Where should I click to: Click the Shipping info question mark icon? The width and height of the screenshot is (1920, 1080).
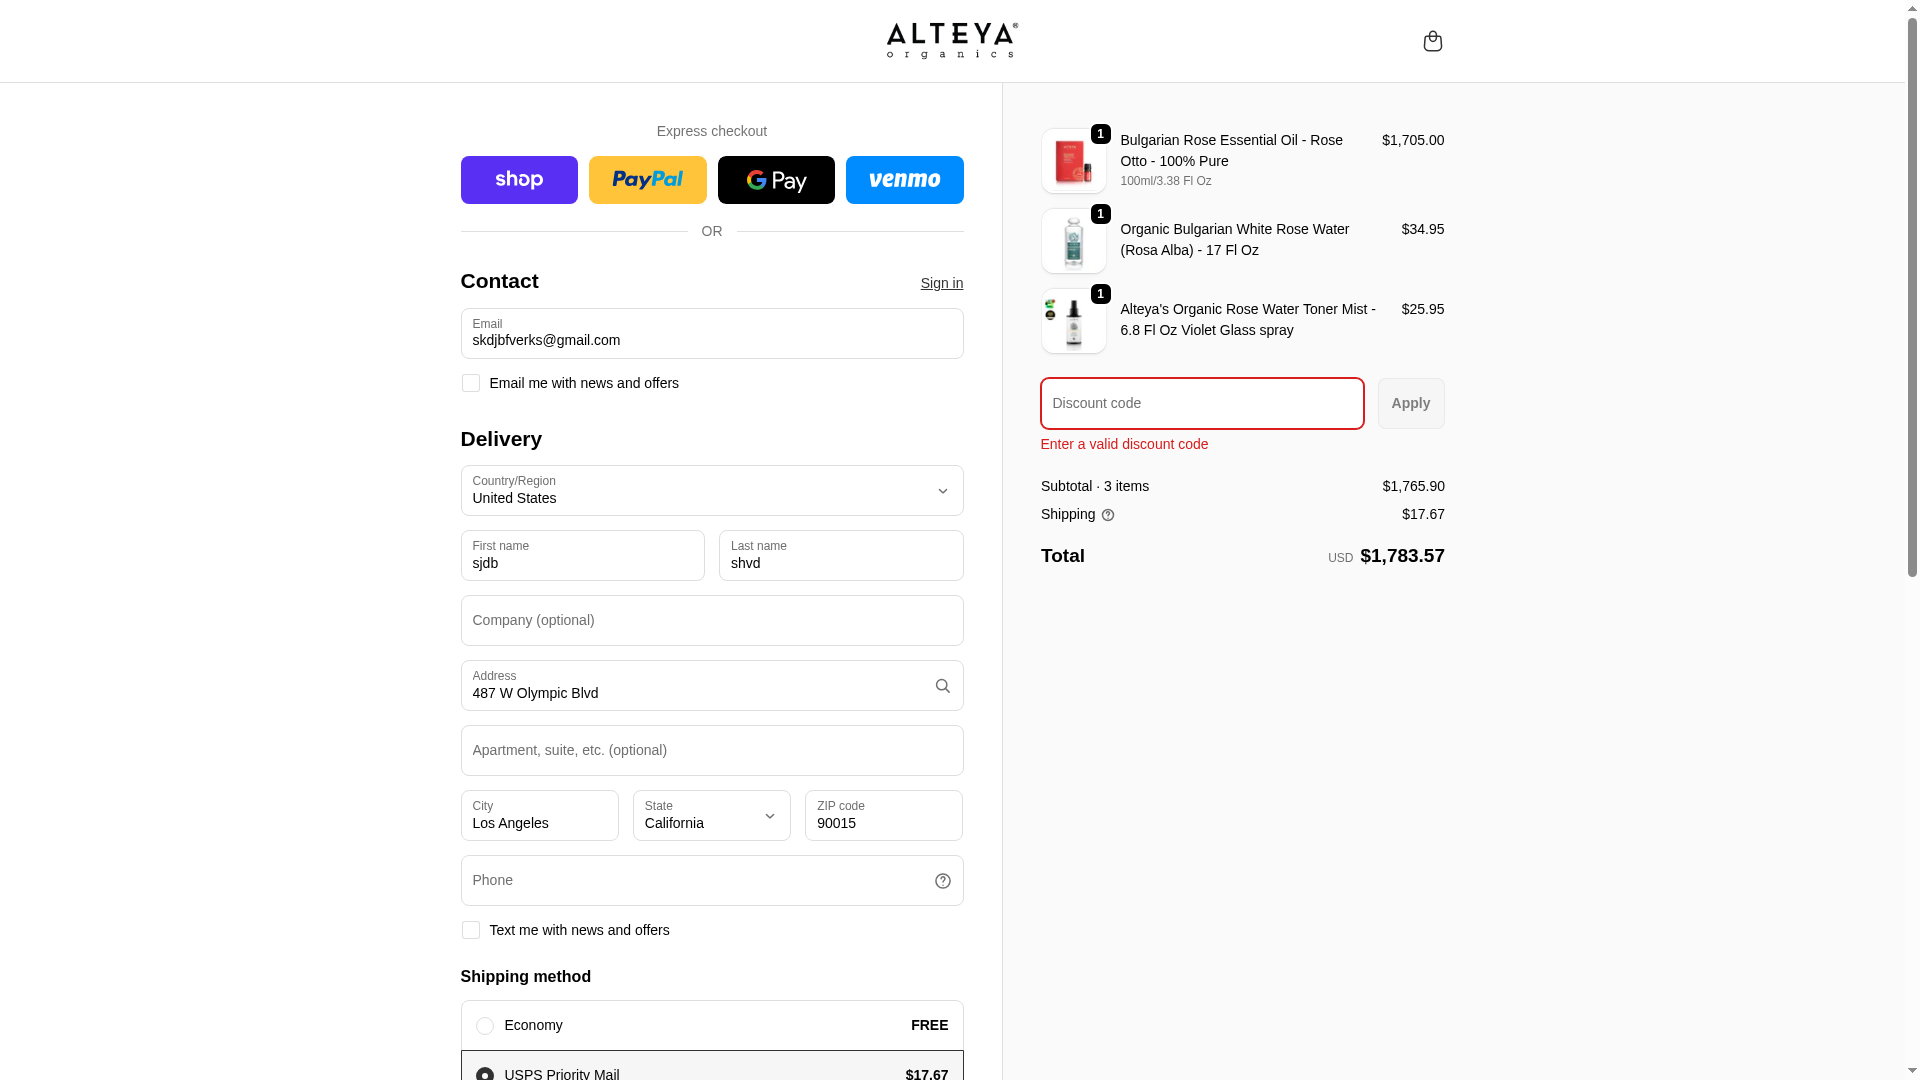tap(1108, 515)
